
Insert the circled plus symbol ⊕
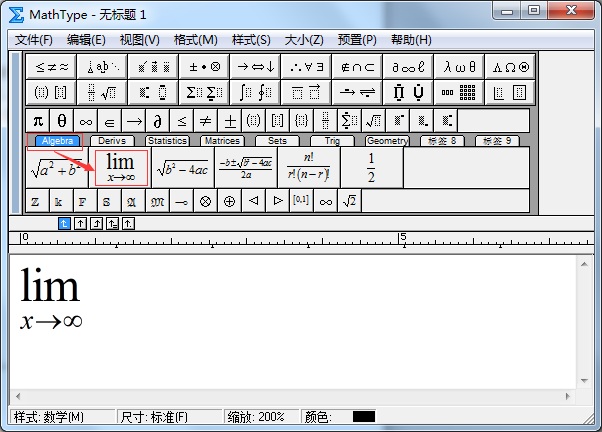click(229, 201)
